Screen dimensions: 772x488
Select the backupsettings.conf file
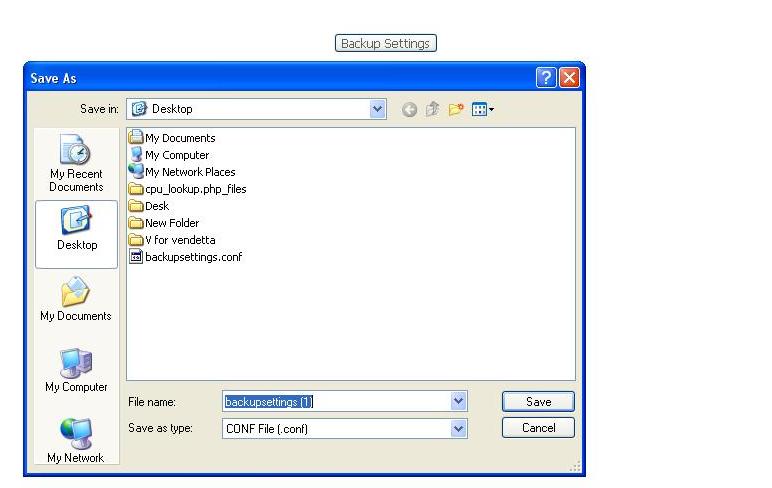tap(185, 257)
